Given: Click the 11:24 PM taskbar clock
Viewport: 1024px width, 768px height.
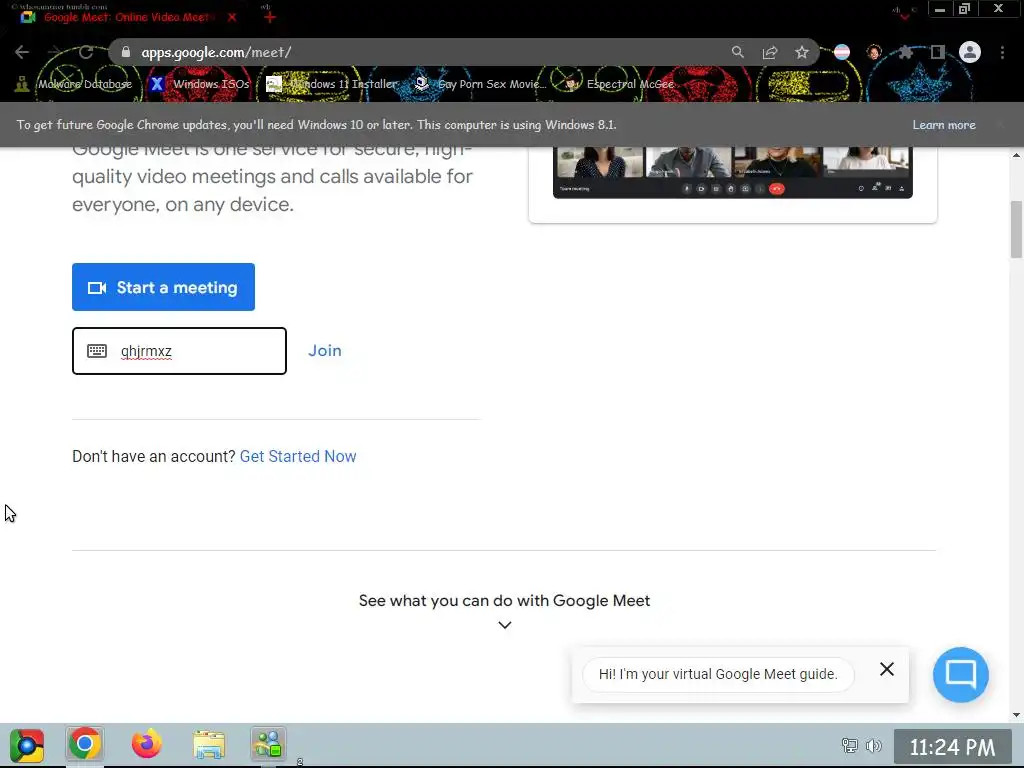Looking at the screenshot, I should tap(952, 747).
